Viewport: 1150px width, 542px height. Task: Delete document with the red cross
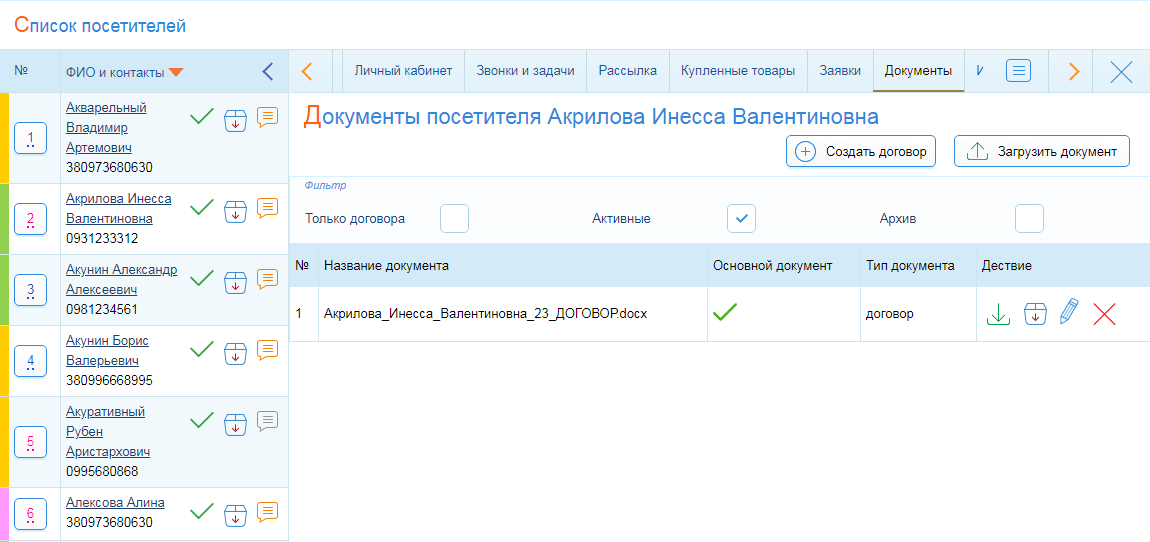[x=1104, y=314]
